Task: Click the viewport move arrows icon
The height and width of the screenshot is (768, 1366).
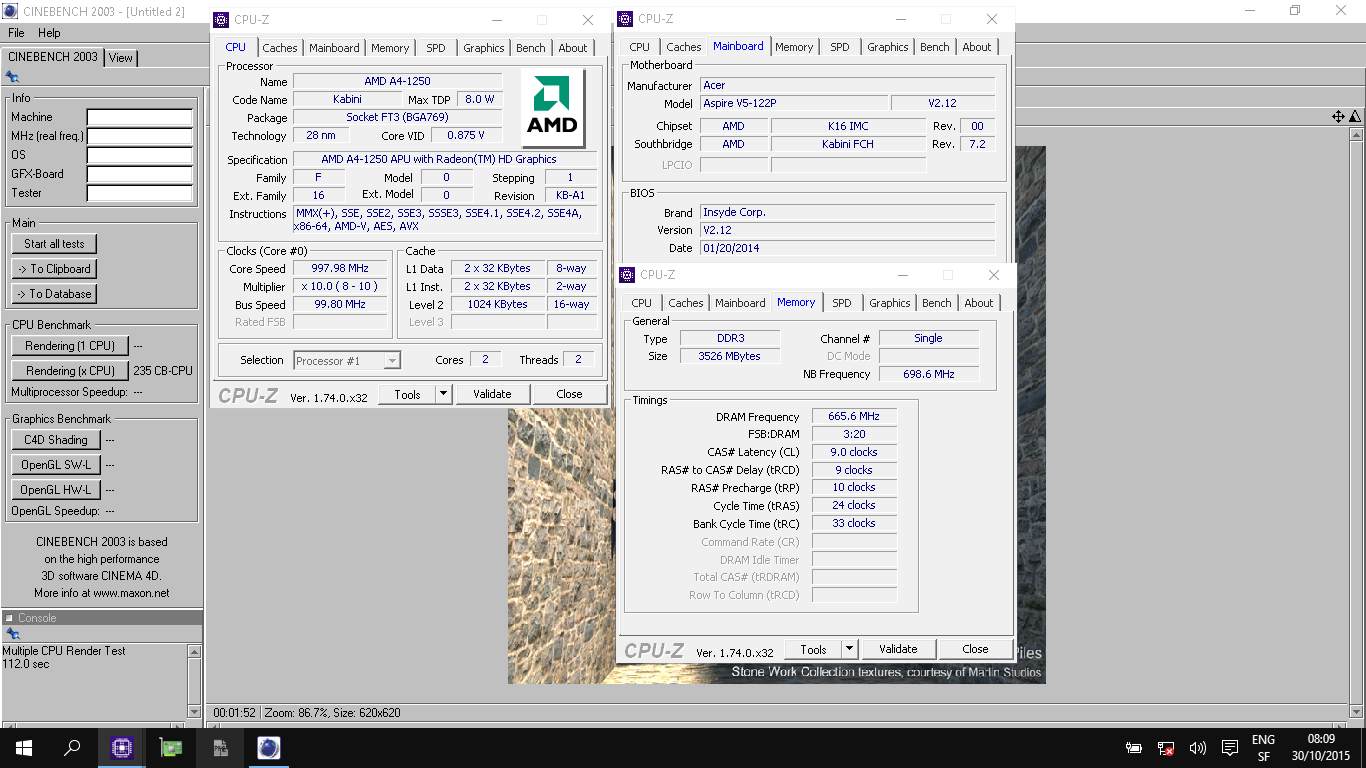Action: [1338, 117]
